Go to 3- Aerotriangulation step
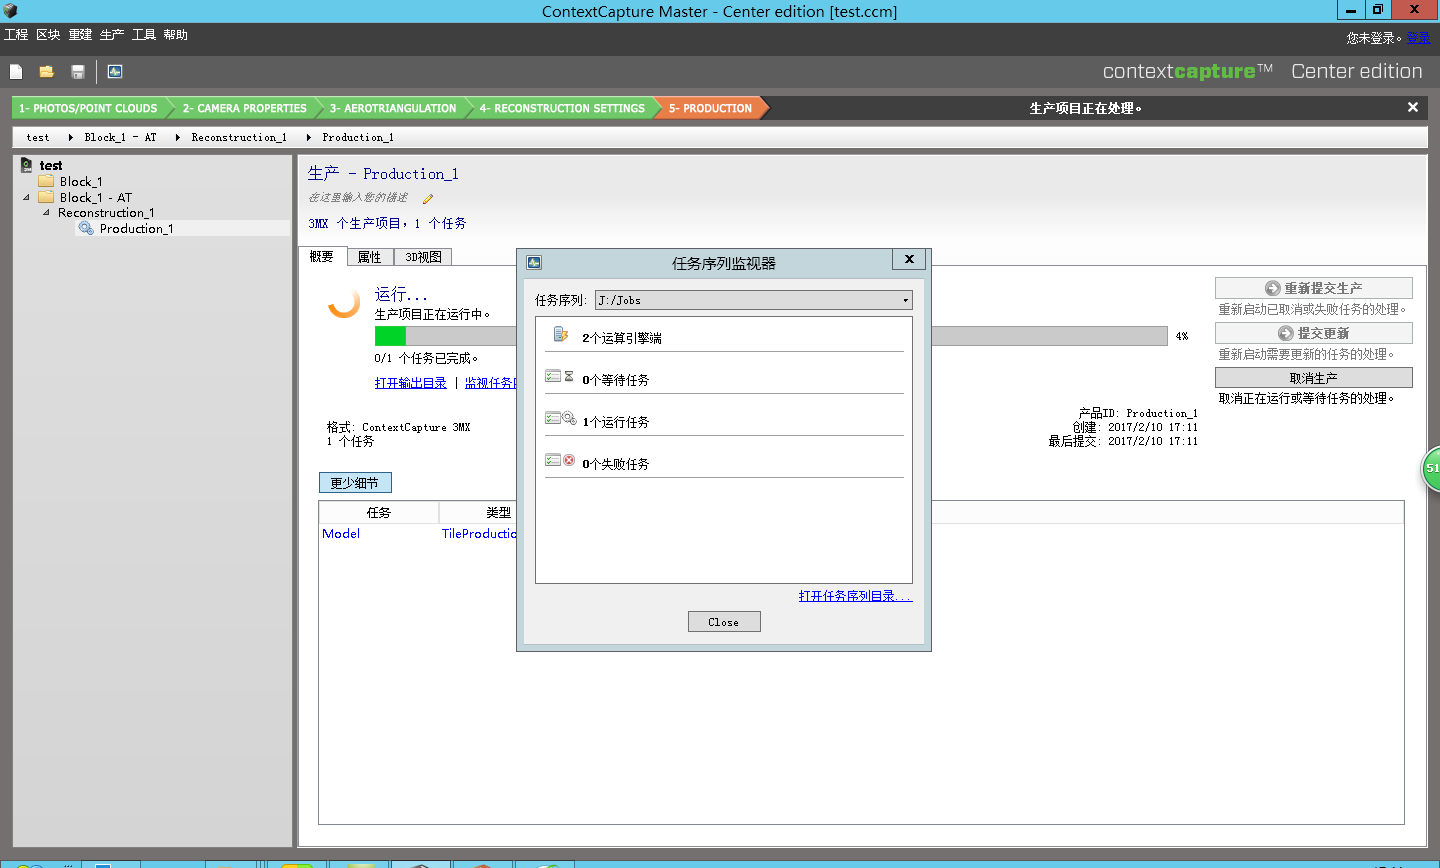 393,108
